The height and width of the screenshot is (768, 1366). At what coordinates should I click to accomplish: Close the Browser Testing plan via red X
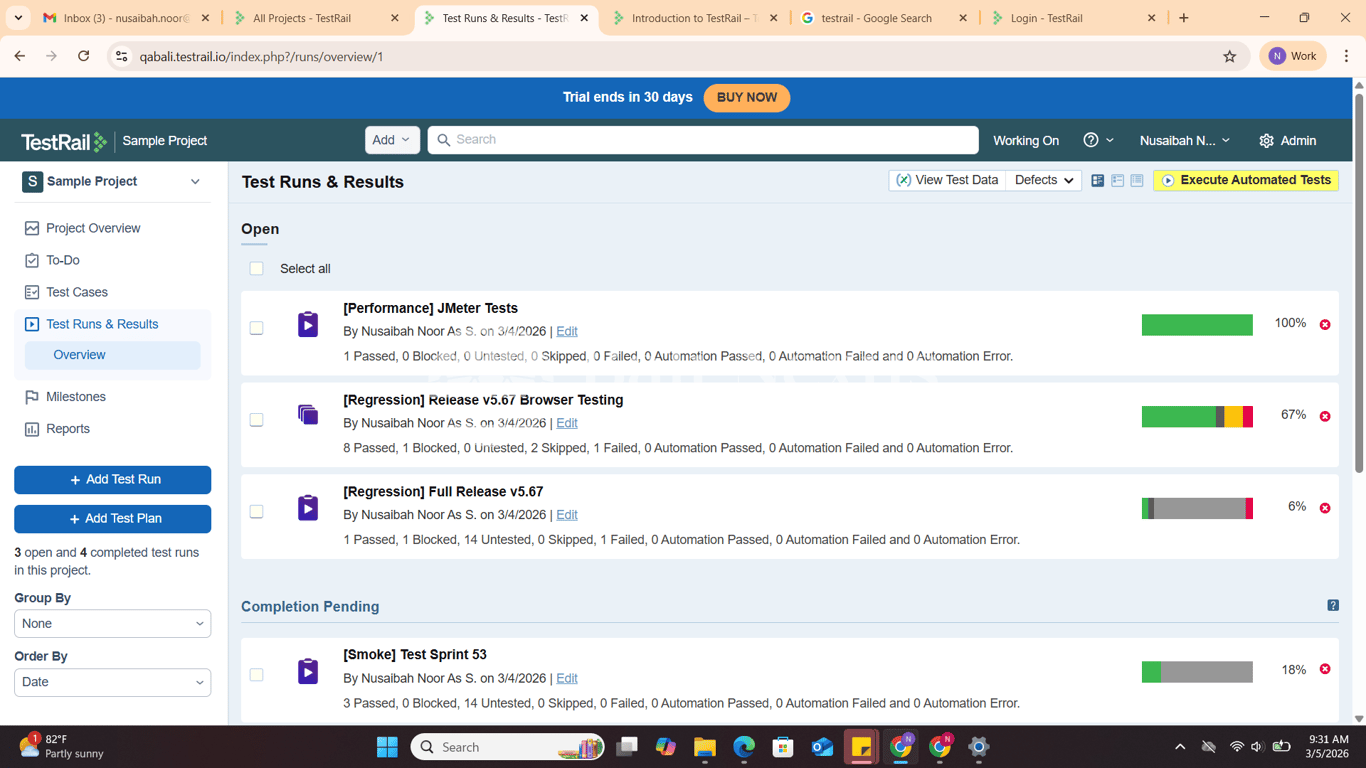1325,416
